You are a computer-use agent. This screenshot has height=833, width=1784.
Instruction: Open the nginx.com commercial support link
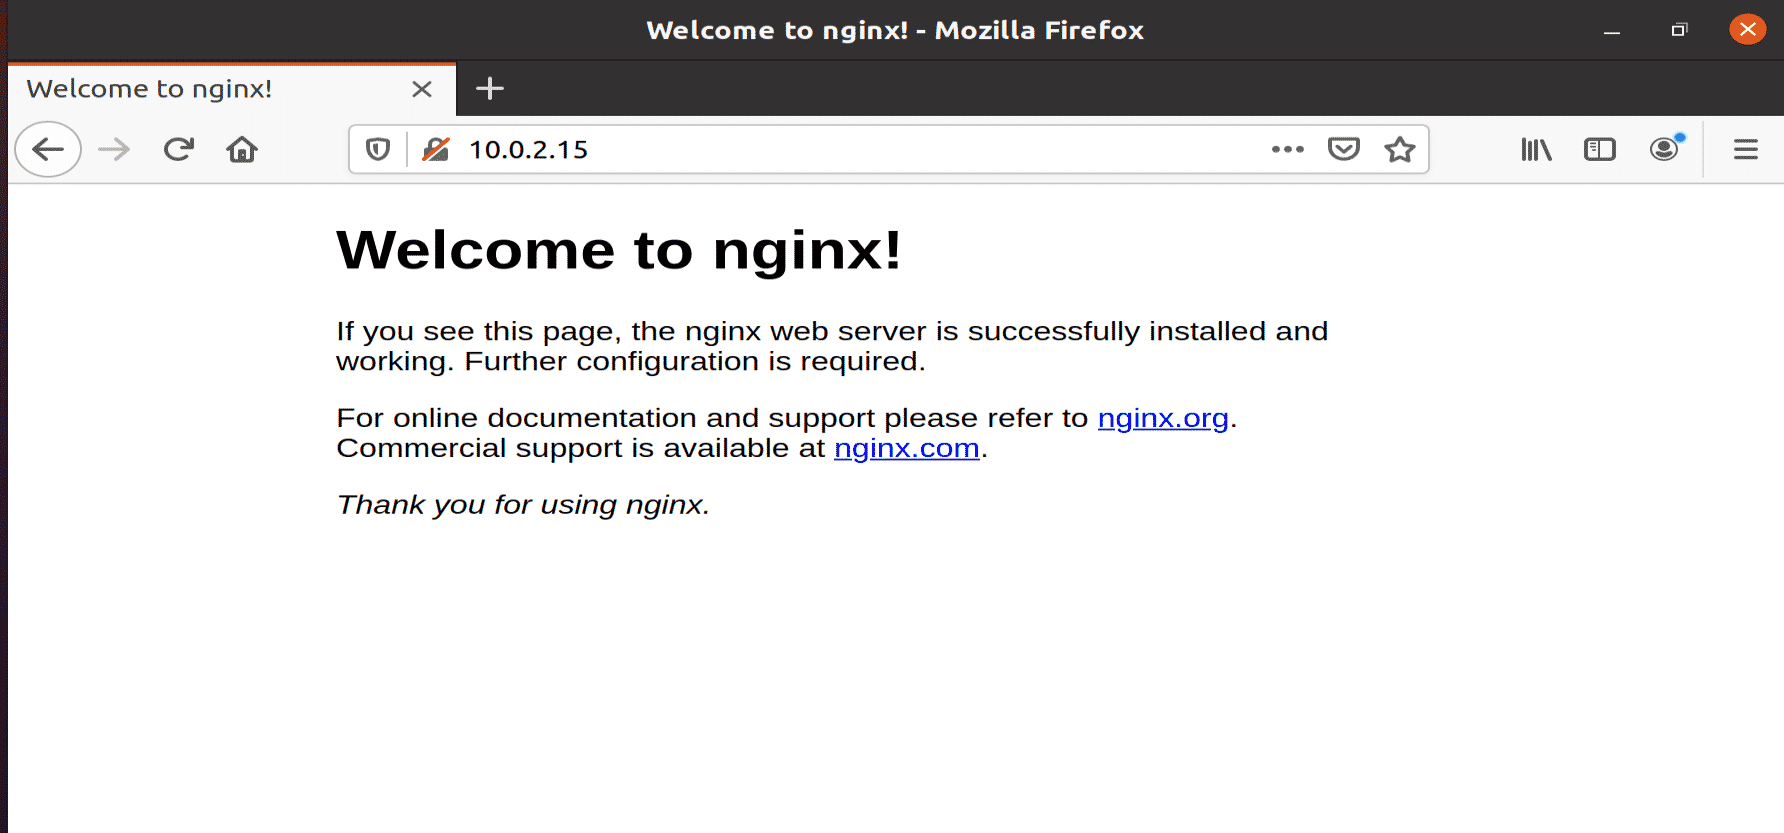(x=906, y=448)
